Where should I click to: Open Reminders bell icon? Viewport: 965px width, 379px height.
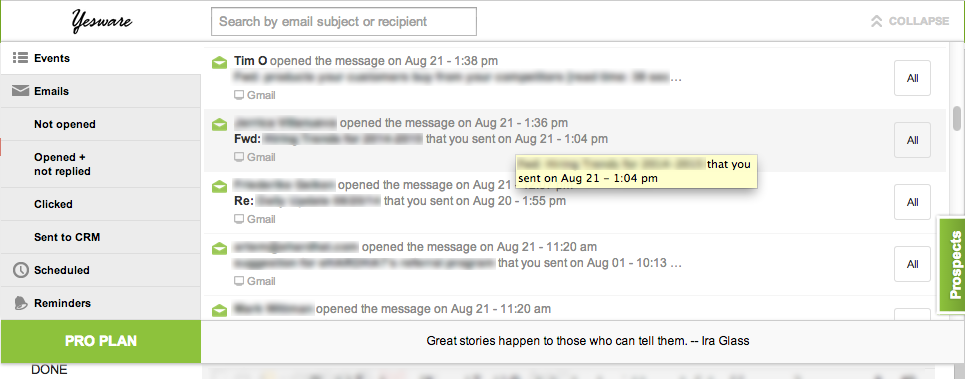21,303
